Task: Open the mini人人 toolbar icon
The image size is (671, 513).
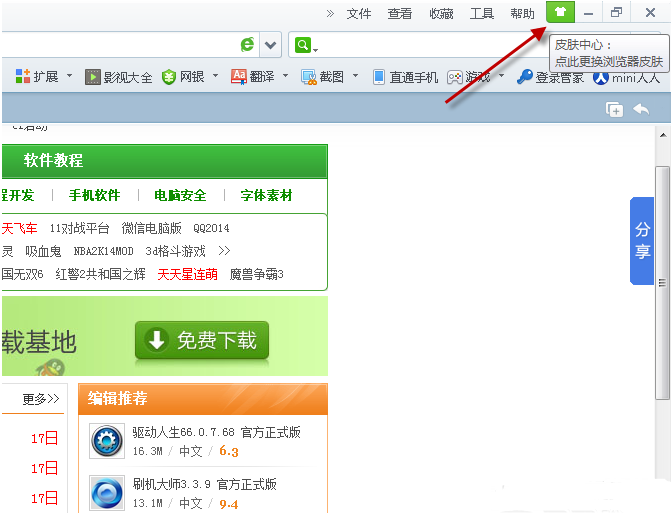Action: (600, 78)
